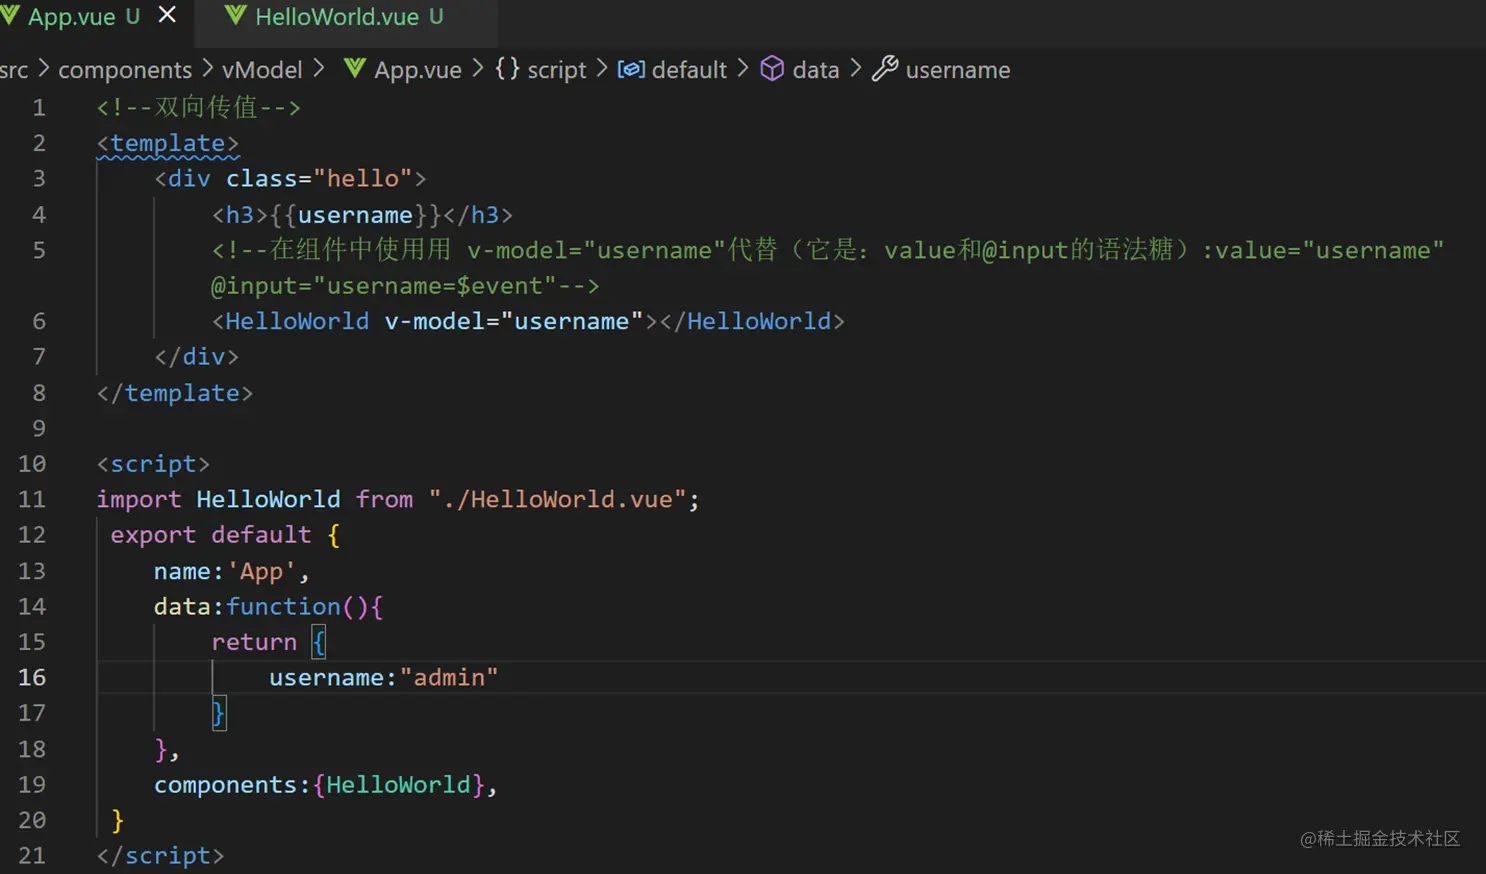Click v-model="username" on the HelloWorld tag
This screenshot has height=874, width=1486.
point(514,321)
